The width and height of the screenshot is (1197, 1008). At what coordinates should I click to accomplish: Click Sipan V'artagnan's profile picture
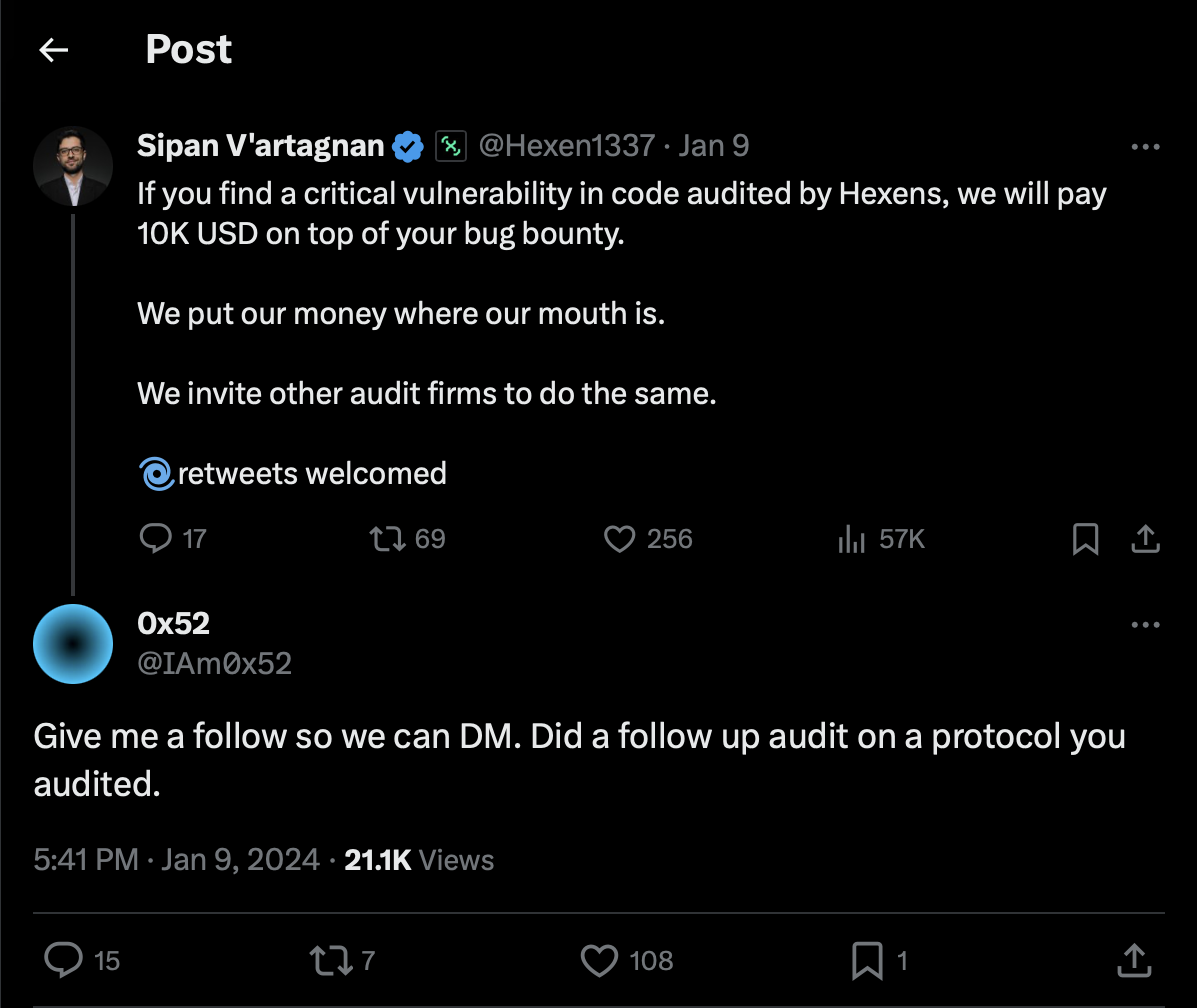coord(73,165)
